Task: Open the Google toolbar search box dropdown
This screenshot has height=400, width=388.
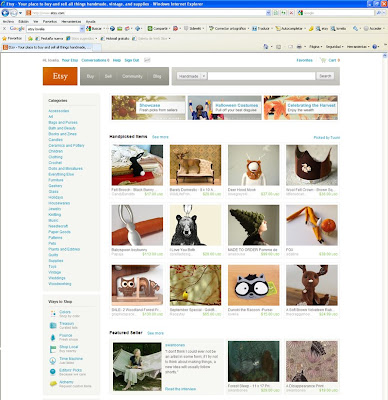Action: (82, 29)
